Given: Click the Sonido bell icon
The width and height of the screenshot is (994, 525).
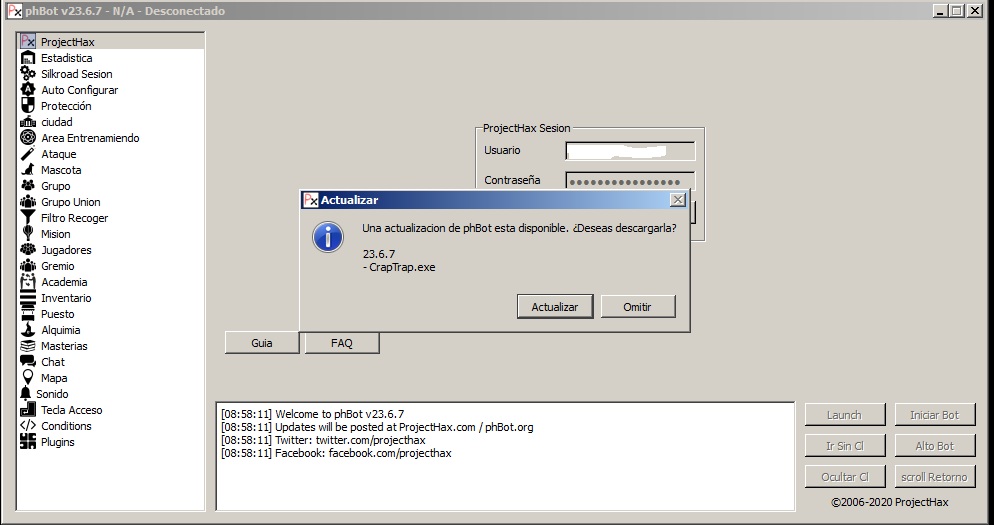Looking at the screenshot, I should 26,394.
